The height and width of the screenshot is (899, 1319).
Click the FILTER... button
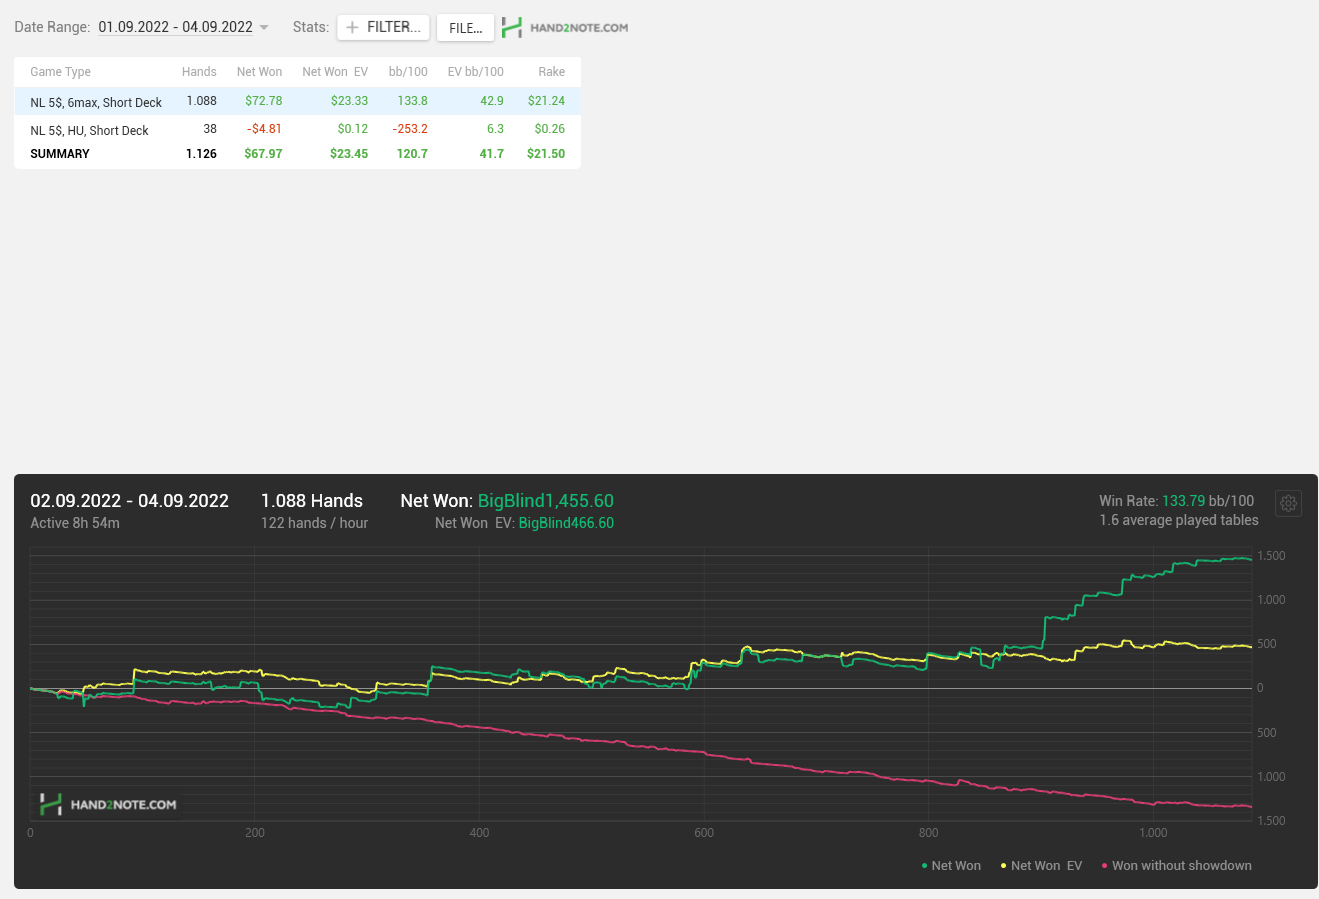click(x=384, y=28)
